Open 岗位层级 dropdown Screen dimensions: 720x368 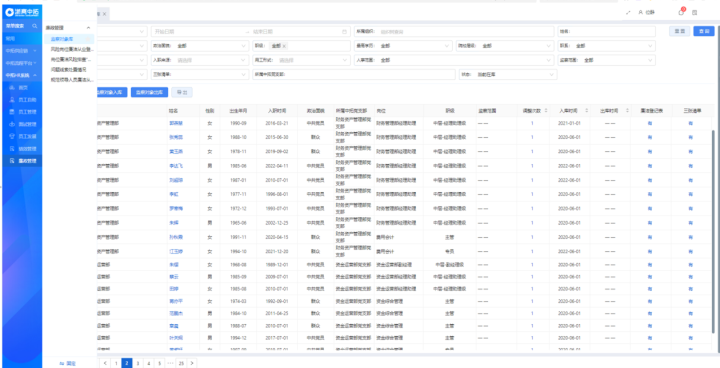[x=505, y=46]
